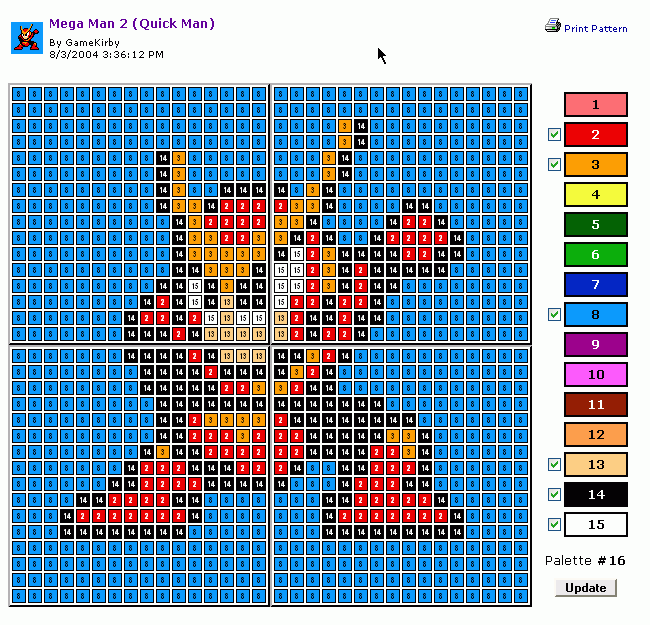This screenshot has height=625, width=650.
Task: Toggle the checkbox beside orange color 3
Action: 554,165
